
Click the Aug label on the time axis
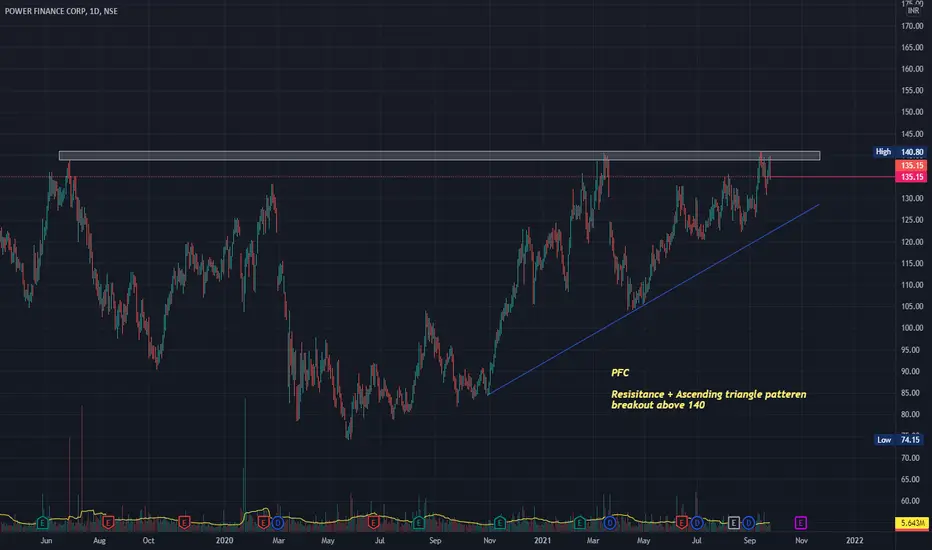click(99, 540)
